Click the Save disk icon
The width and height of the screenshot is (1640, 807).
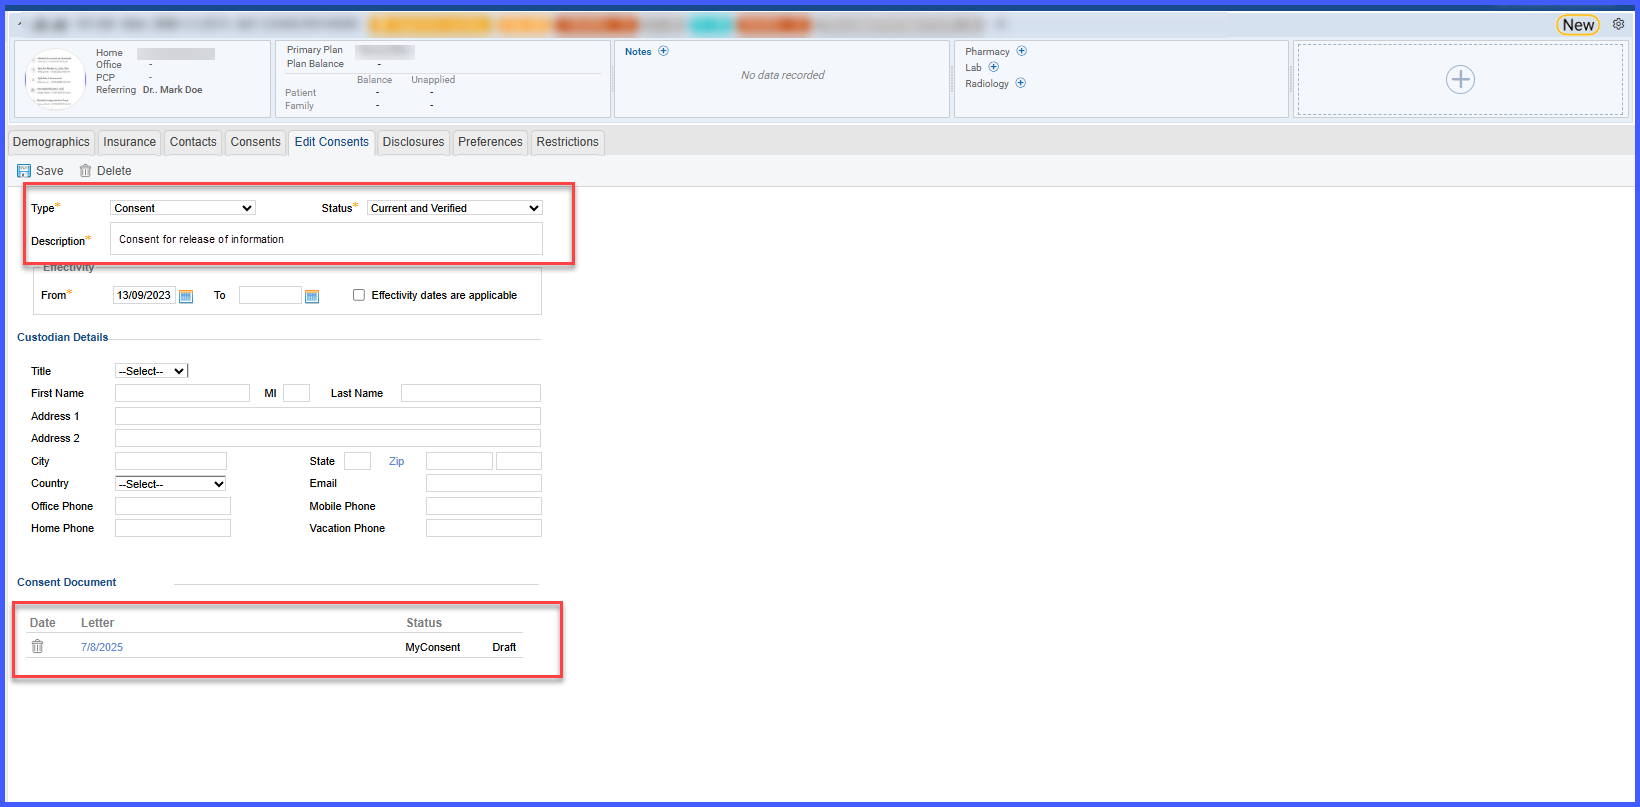click(24, 171)
